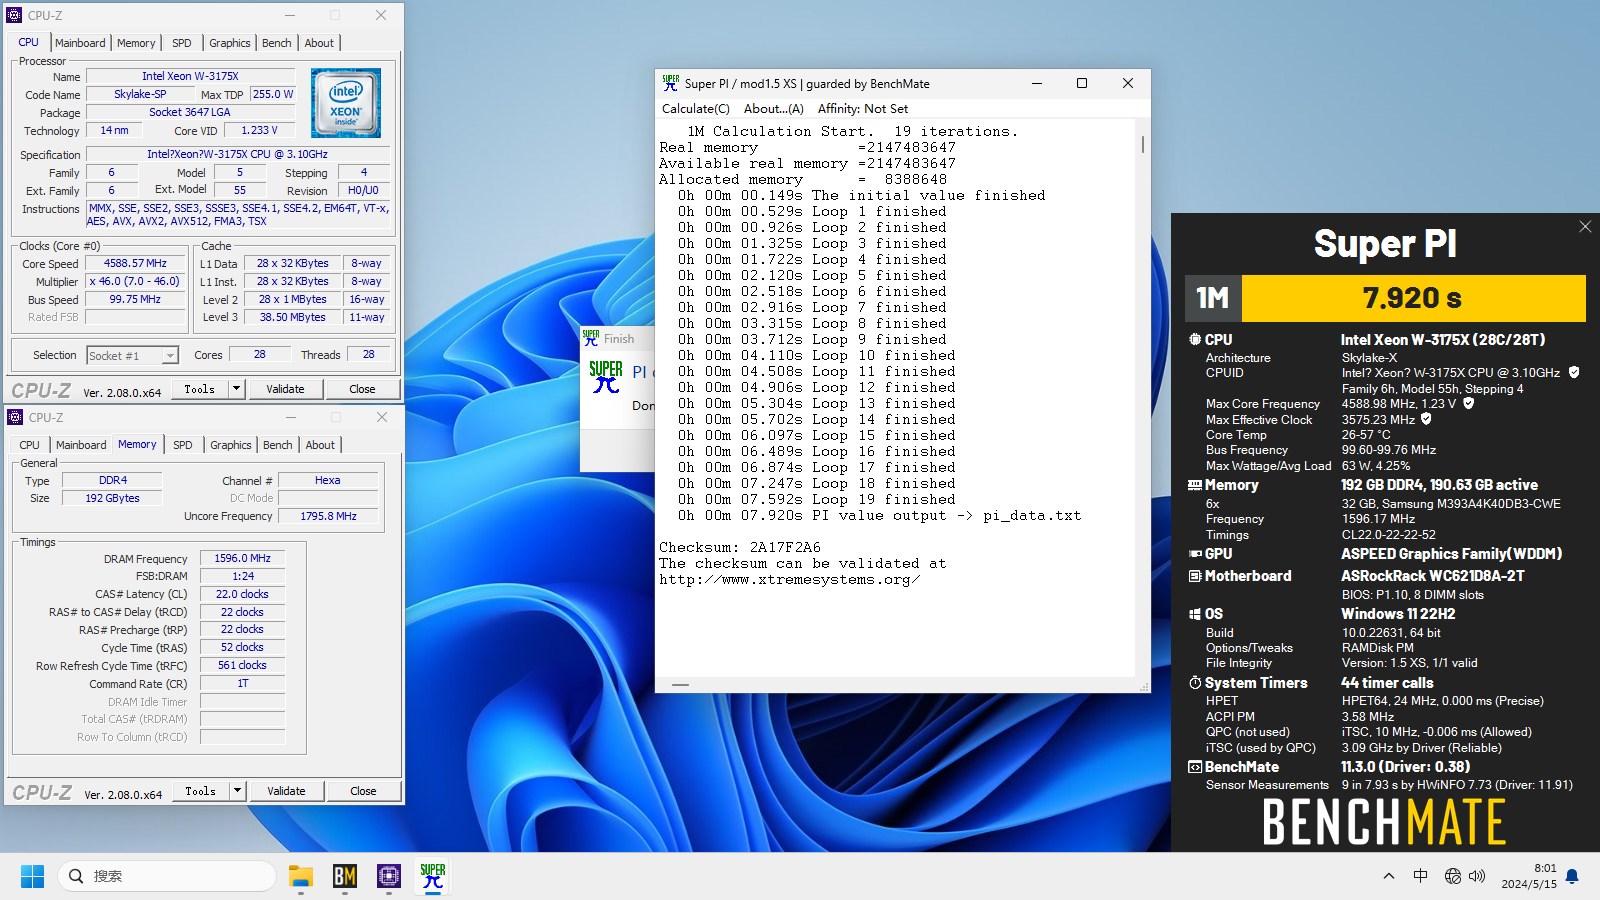The width and height of the screenshot is (1600, 900).
Task: Open volume control from tray
Action: [1477, 876]
